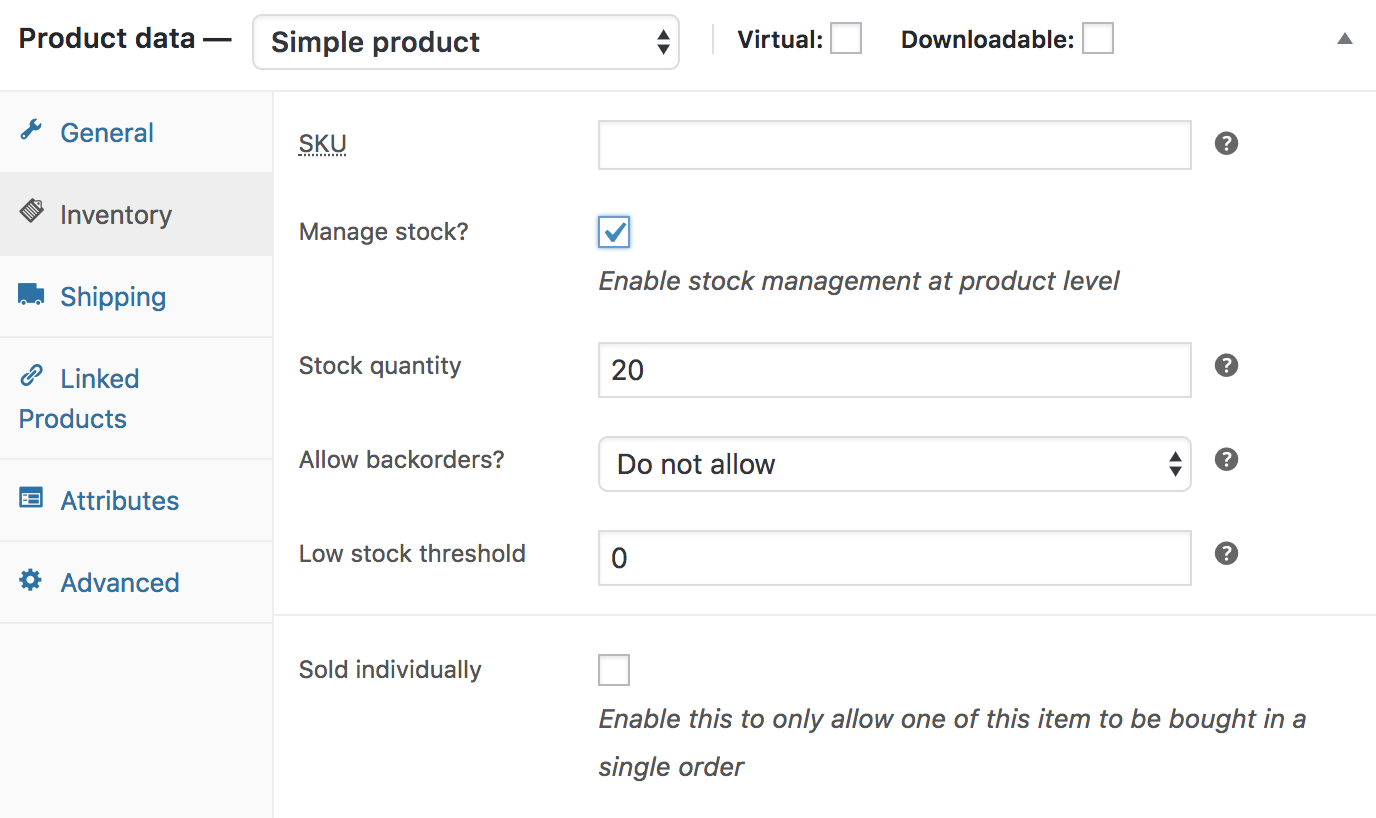The height and width of the screenshot is (818, 1376).
Task: Enable the Virtual product checkbox
Action: click(x=846, y=39)
